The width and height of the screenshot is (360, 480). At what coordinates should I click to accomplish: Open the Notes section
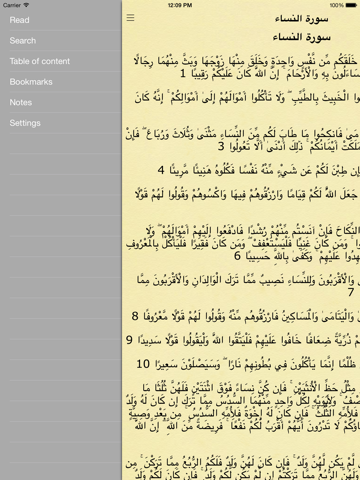[21, 102]
